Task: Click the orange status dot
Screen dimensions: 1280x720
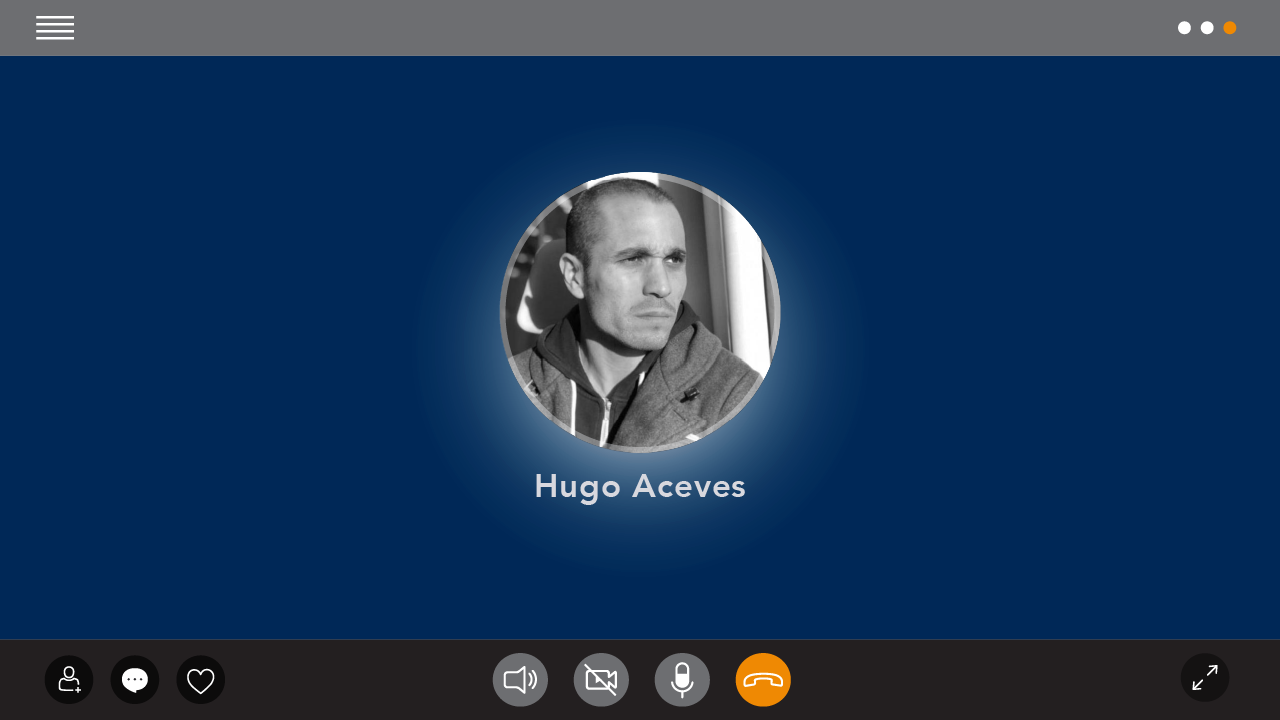Action: [1230, 28]
